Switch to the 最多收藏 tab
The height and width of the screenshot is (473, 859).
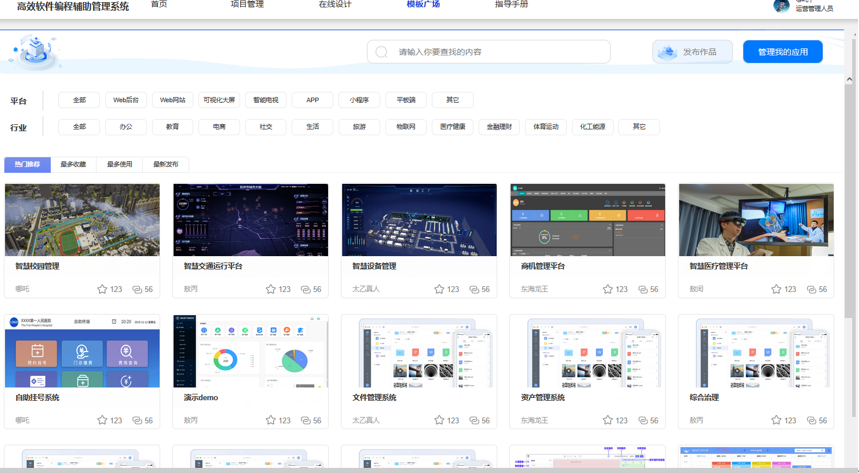point(73,164)
